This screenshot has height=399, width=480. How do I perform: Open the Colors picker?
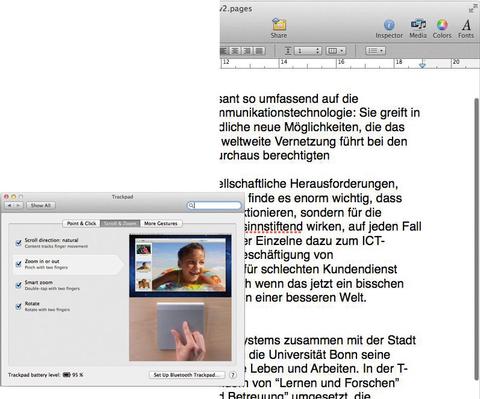[x=442, y=28]
